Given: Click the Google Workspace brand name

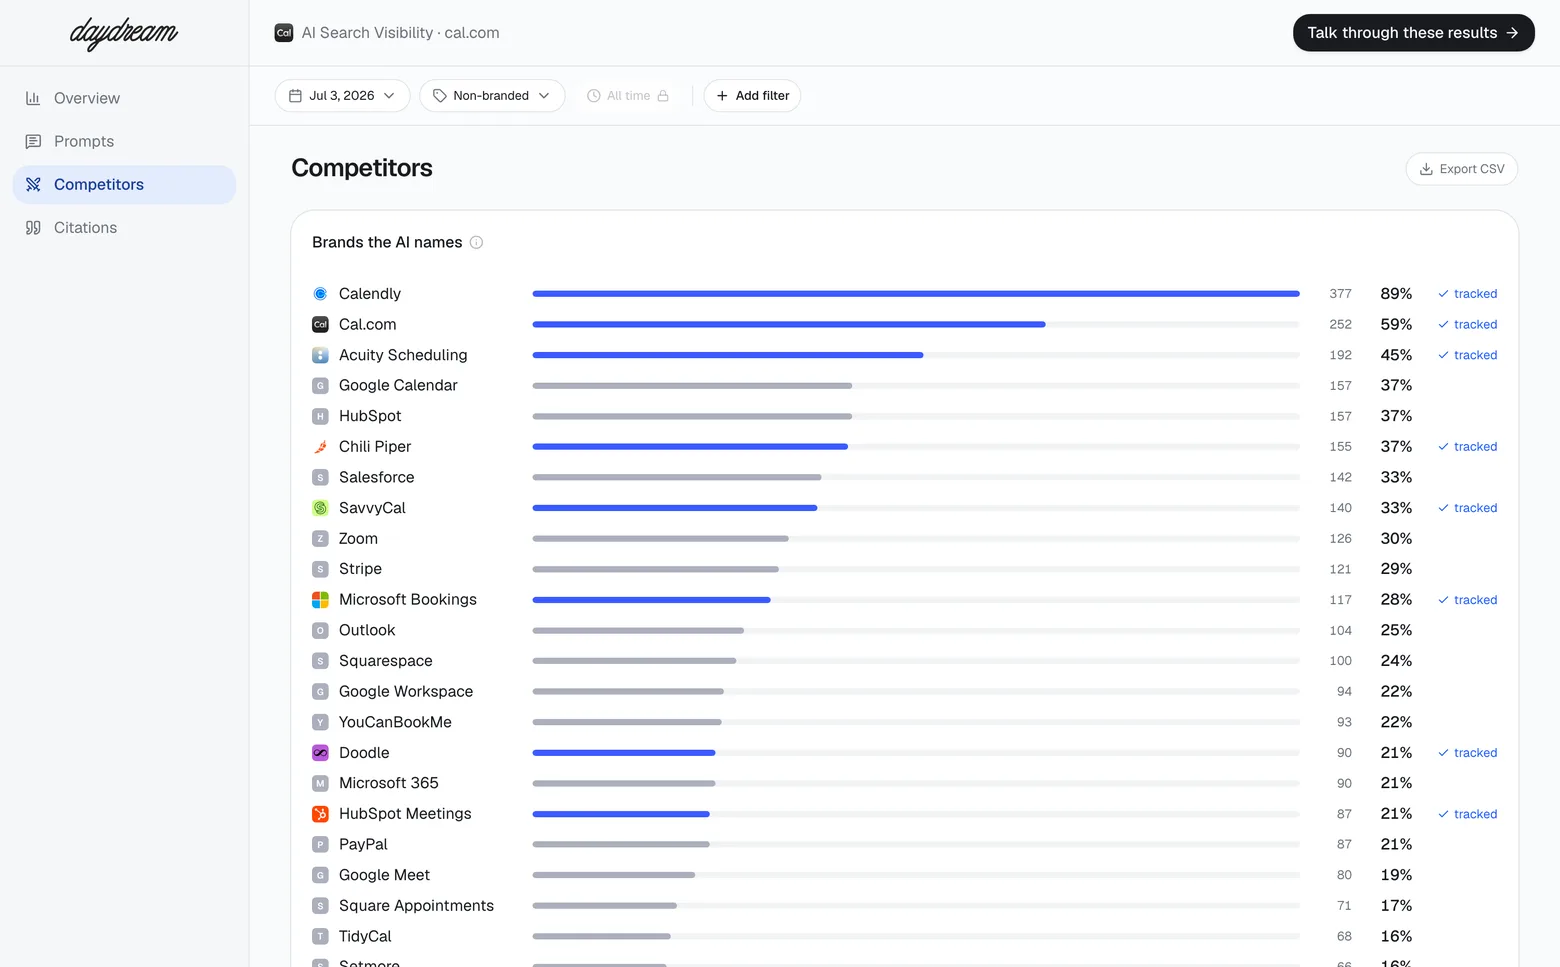Looking at the screenshot, I should pyautogui.click(x=406, y=692).
